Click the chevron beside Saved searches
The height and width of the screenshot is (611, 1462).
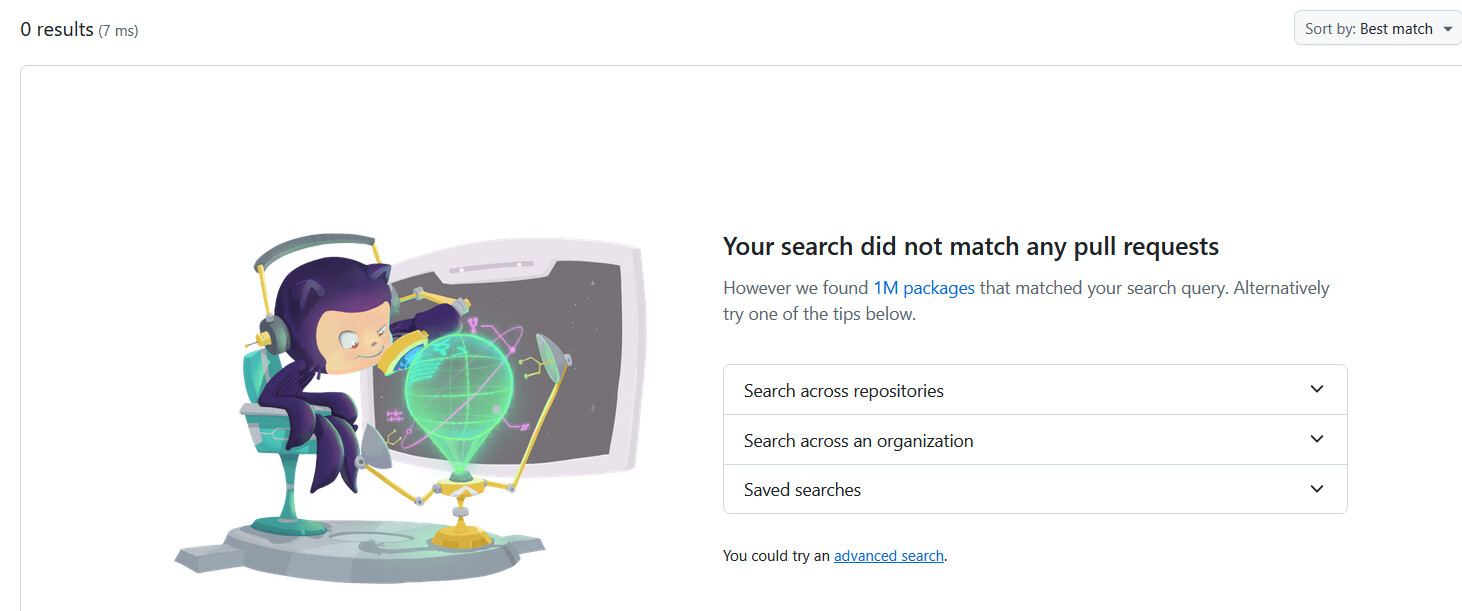click(1317, 489)
